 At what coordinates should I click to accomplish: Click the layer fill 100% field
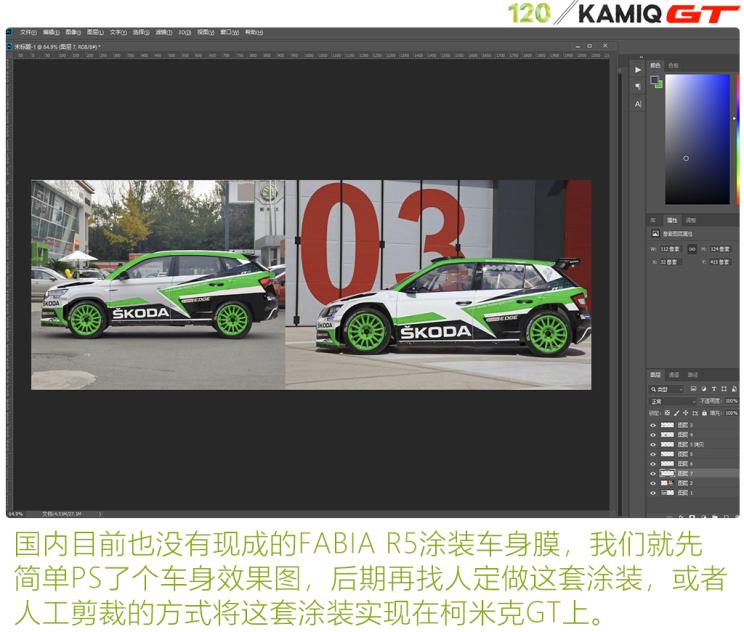pyautogui.click(x=731, y=413)
